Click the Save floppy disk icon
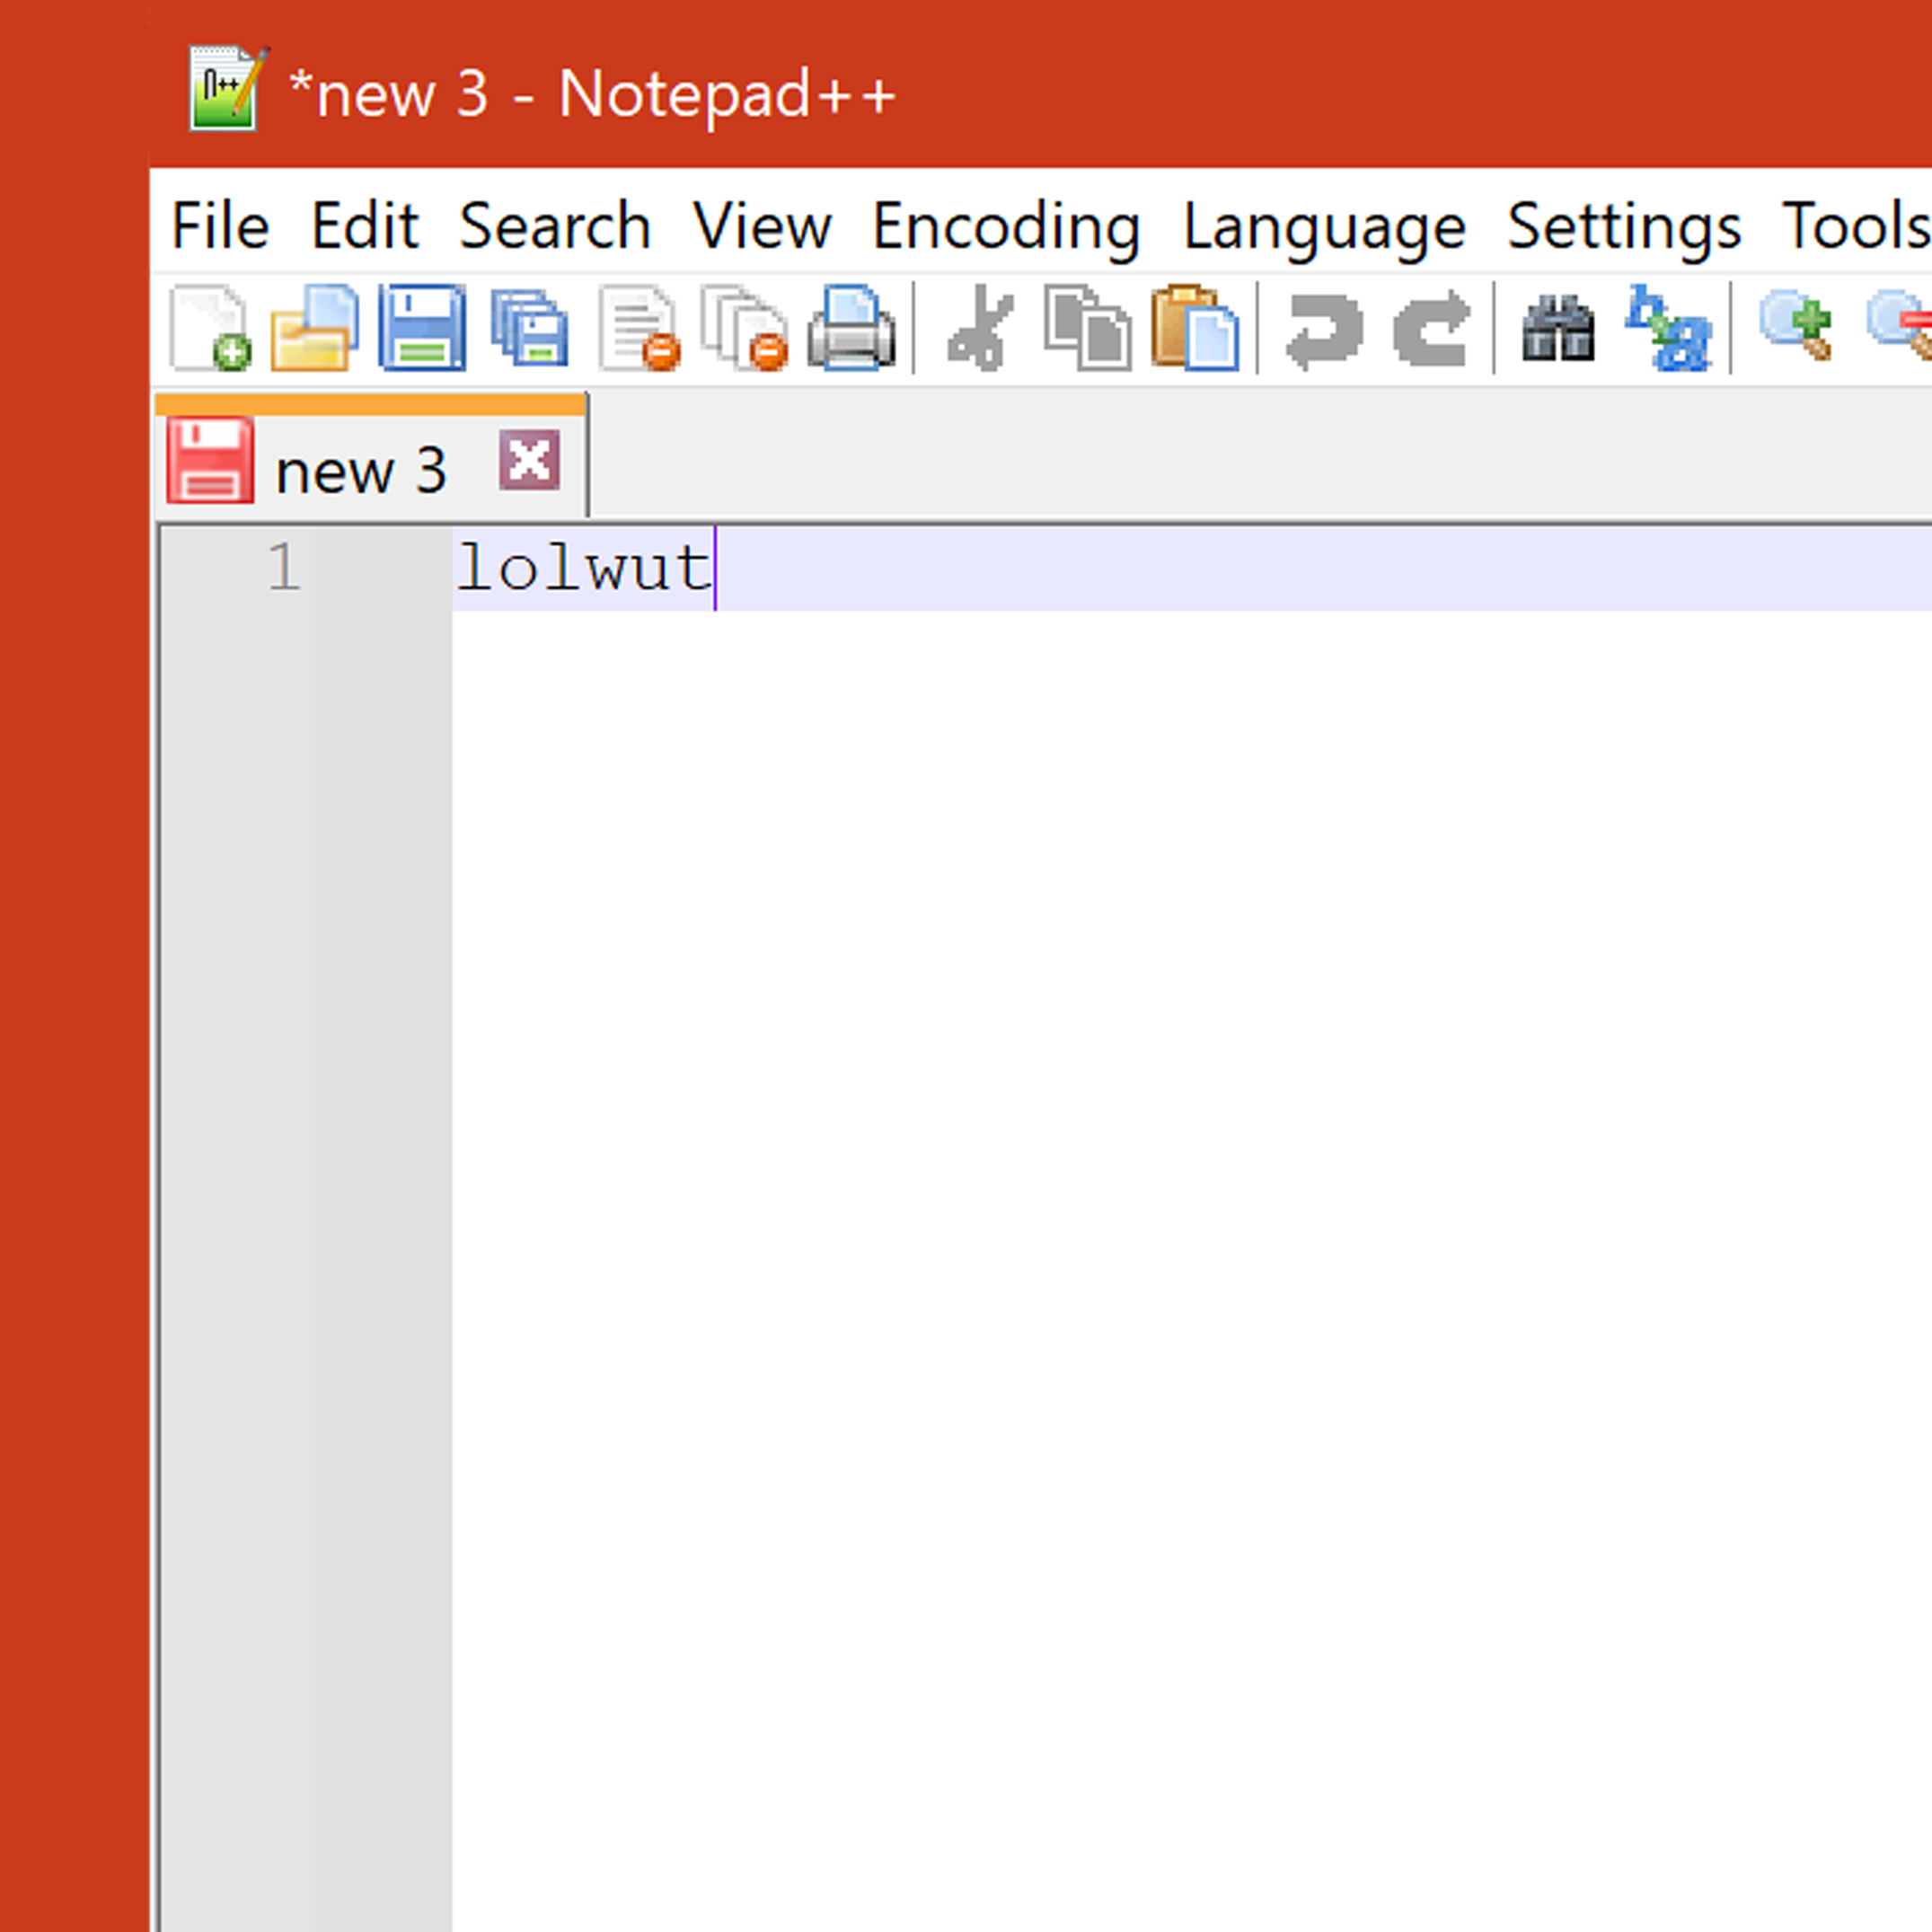Image resolution: width=1932 pixels, height=1932 pixels. click(x=422, y=328)
